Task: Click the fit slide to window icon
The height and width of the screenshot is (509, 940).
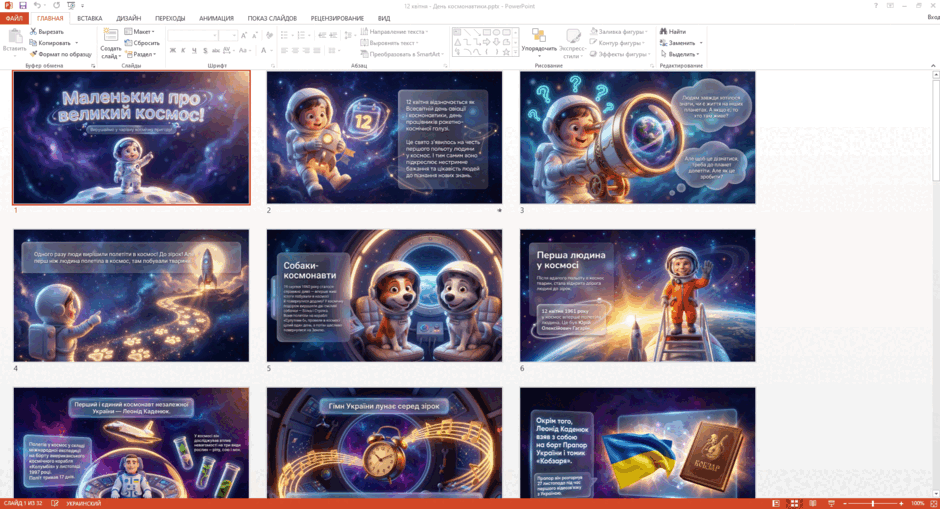Action: tap(933, 504)
